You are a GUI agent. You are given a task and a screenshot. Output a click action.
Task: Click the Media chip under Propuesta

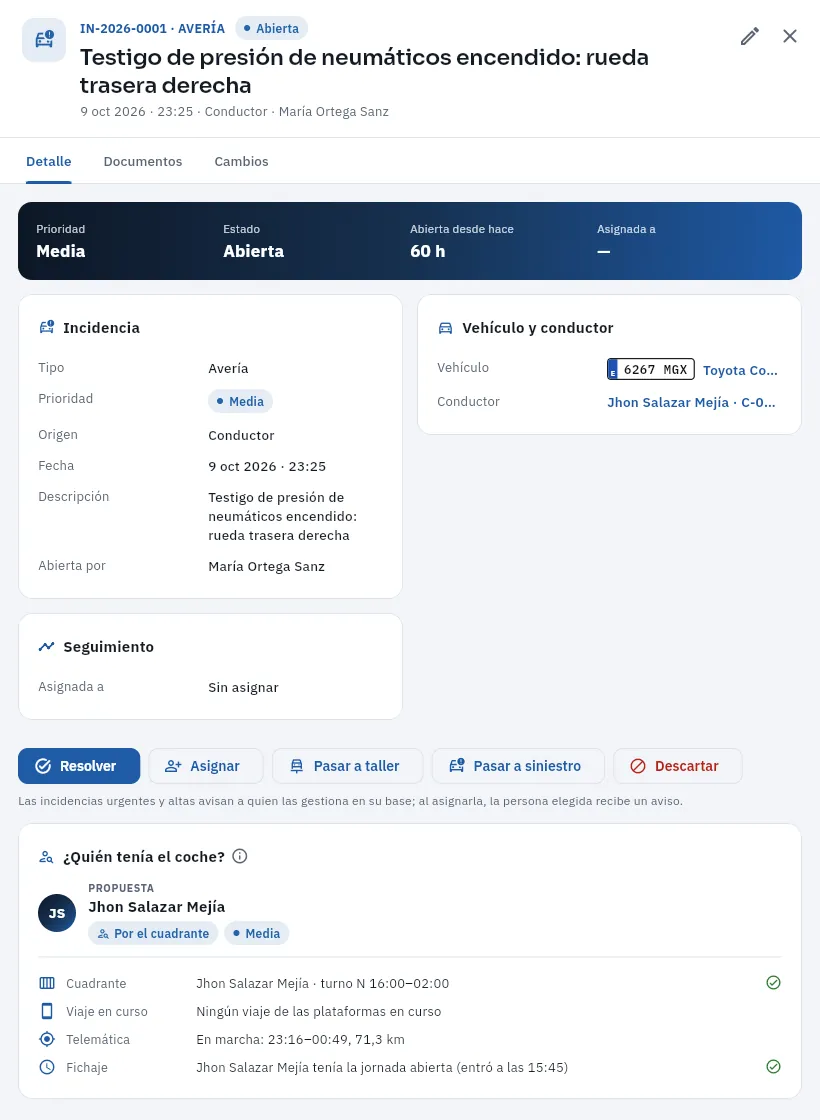click(256, 934)
